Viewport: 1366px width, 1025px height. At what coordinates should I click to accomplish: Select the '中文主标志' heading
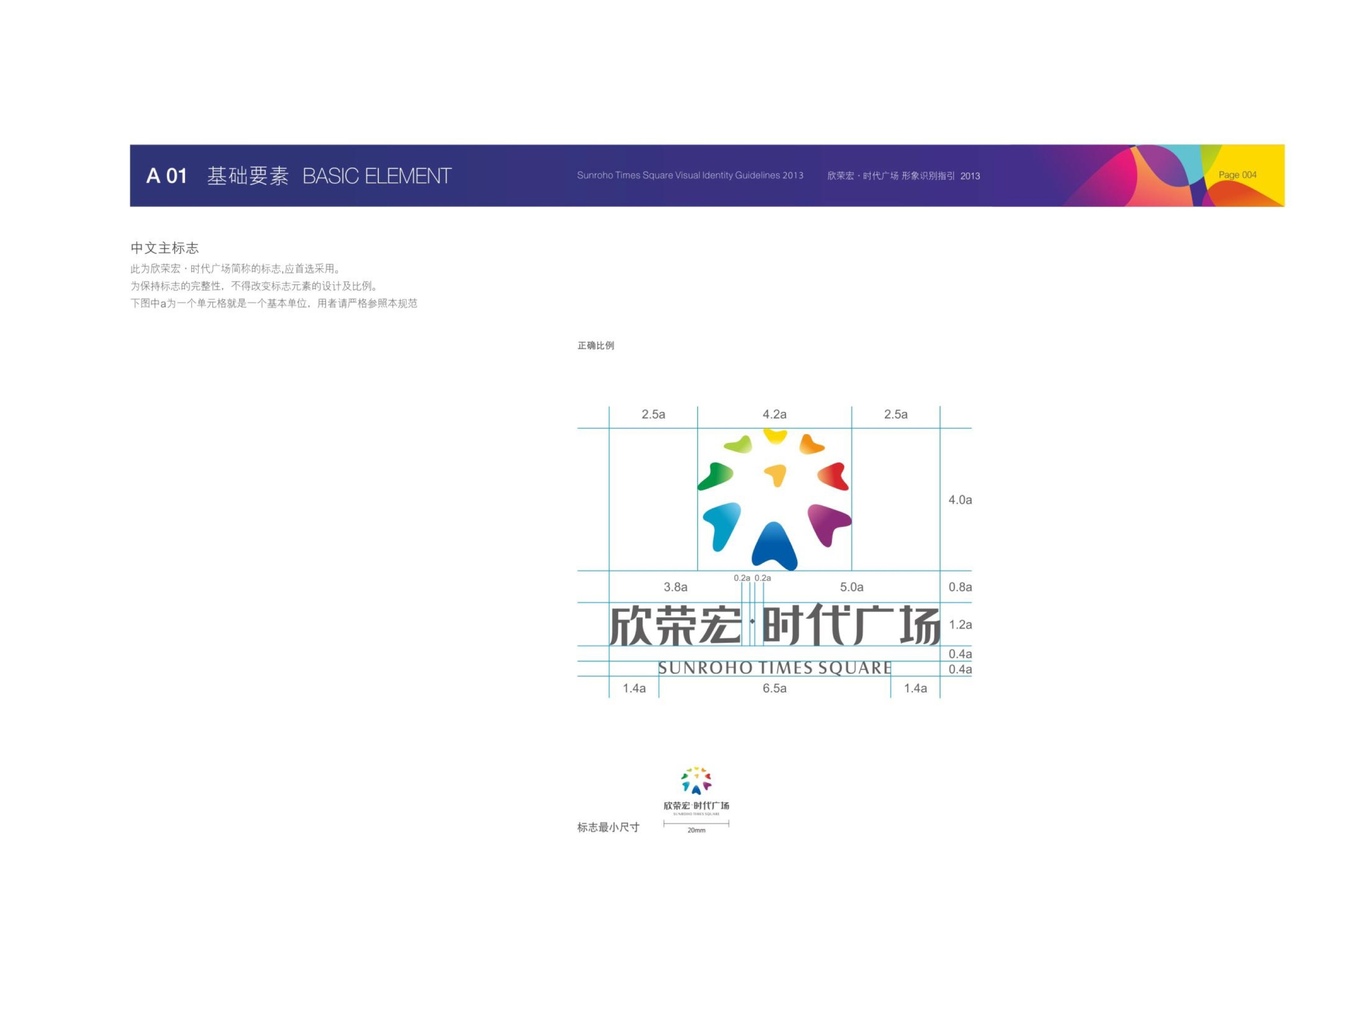(x=165, y=248)
